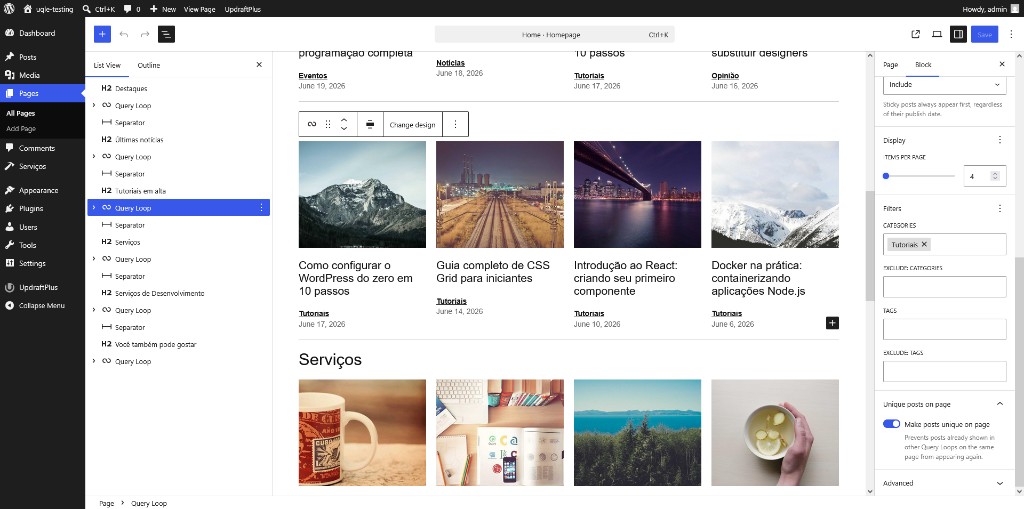Expand Query Loop under Últimas notícias
1024x509 pixels.
(x=93, y=156)
